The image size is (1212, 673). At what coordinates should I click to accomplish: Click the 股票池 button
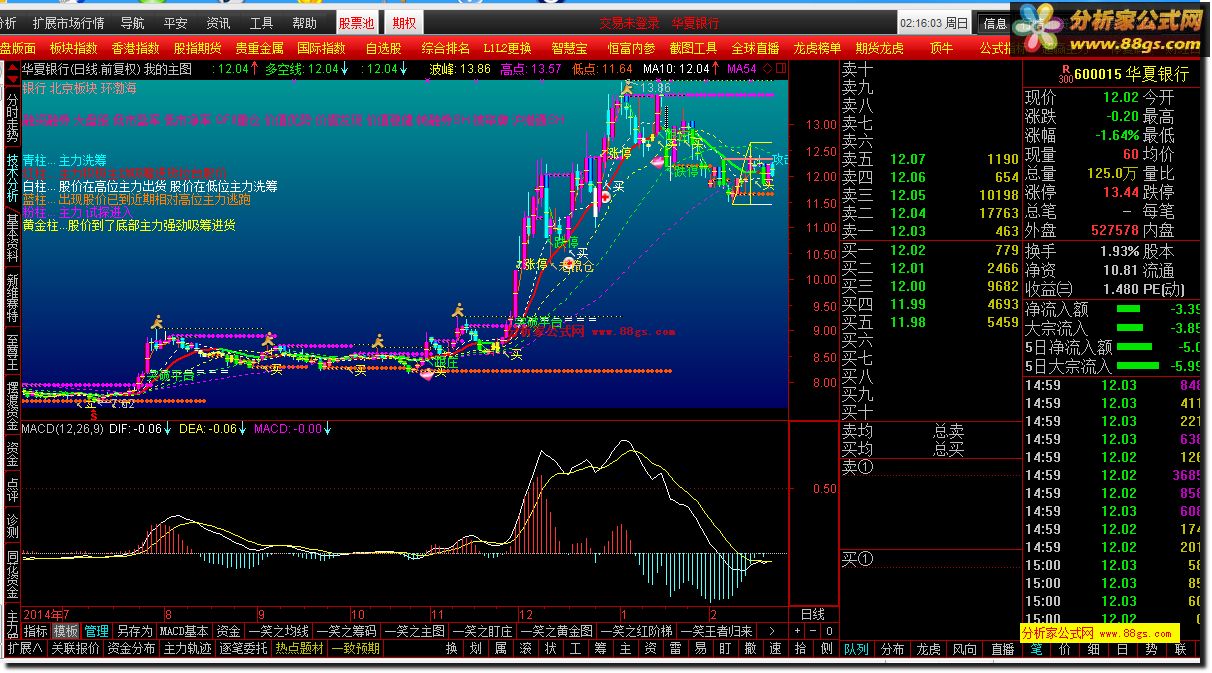355,23
